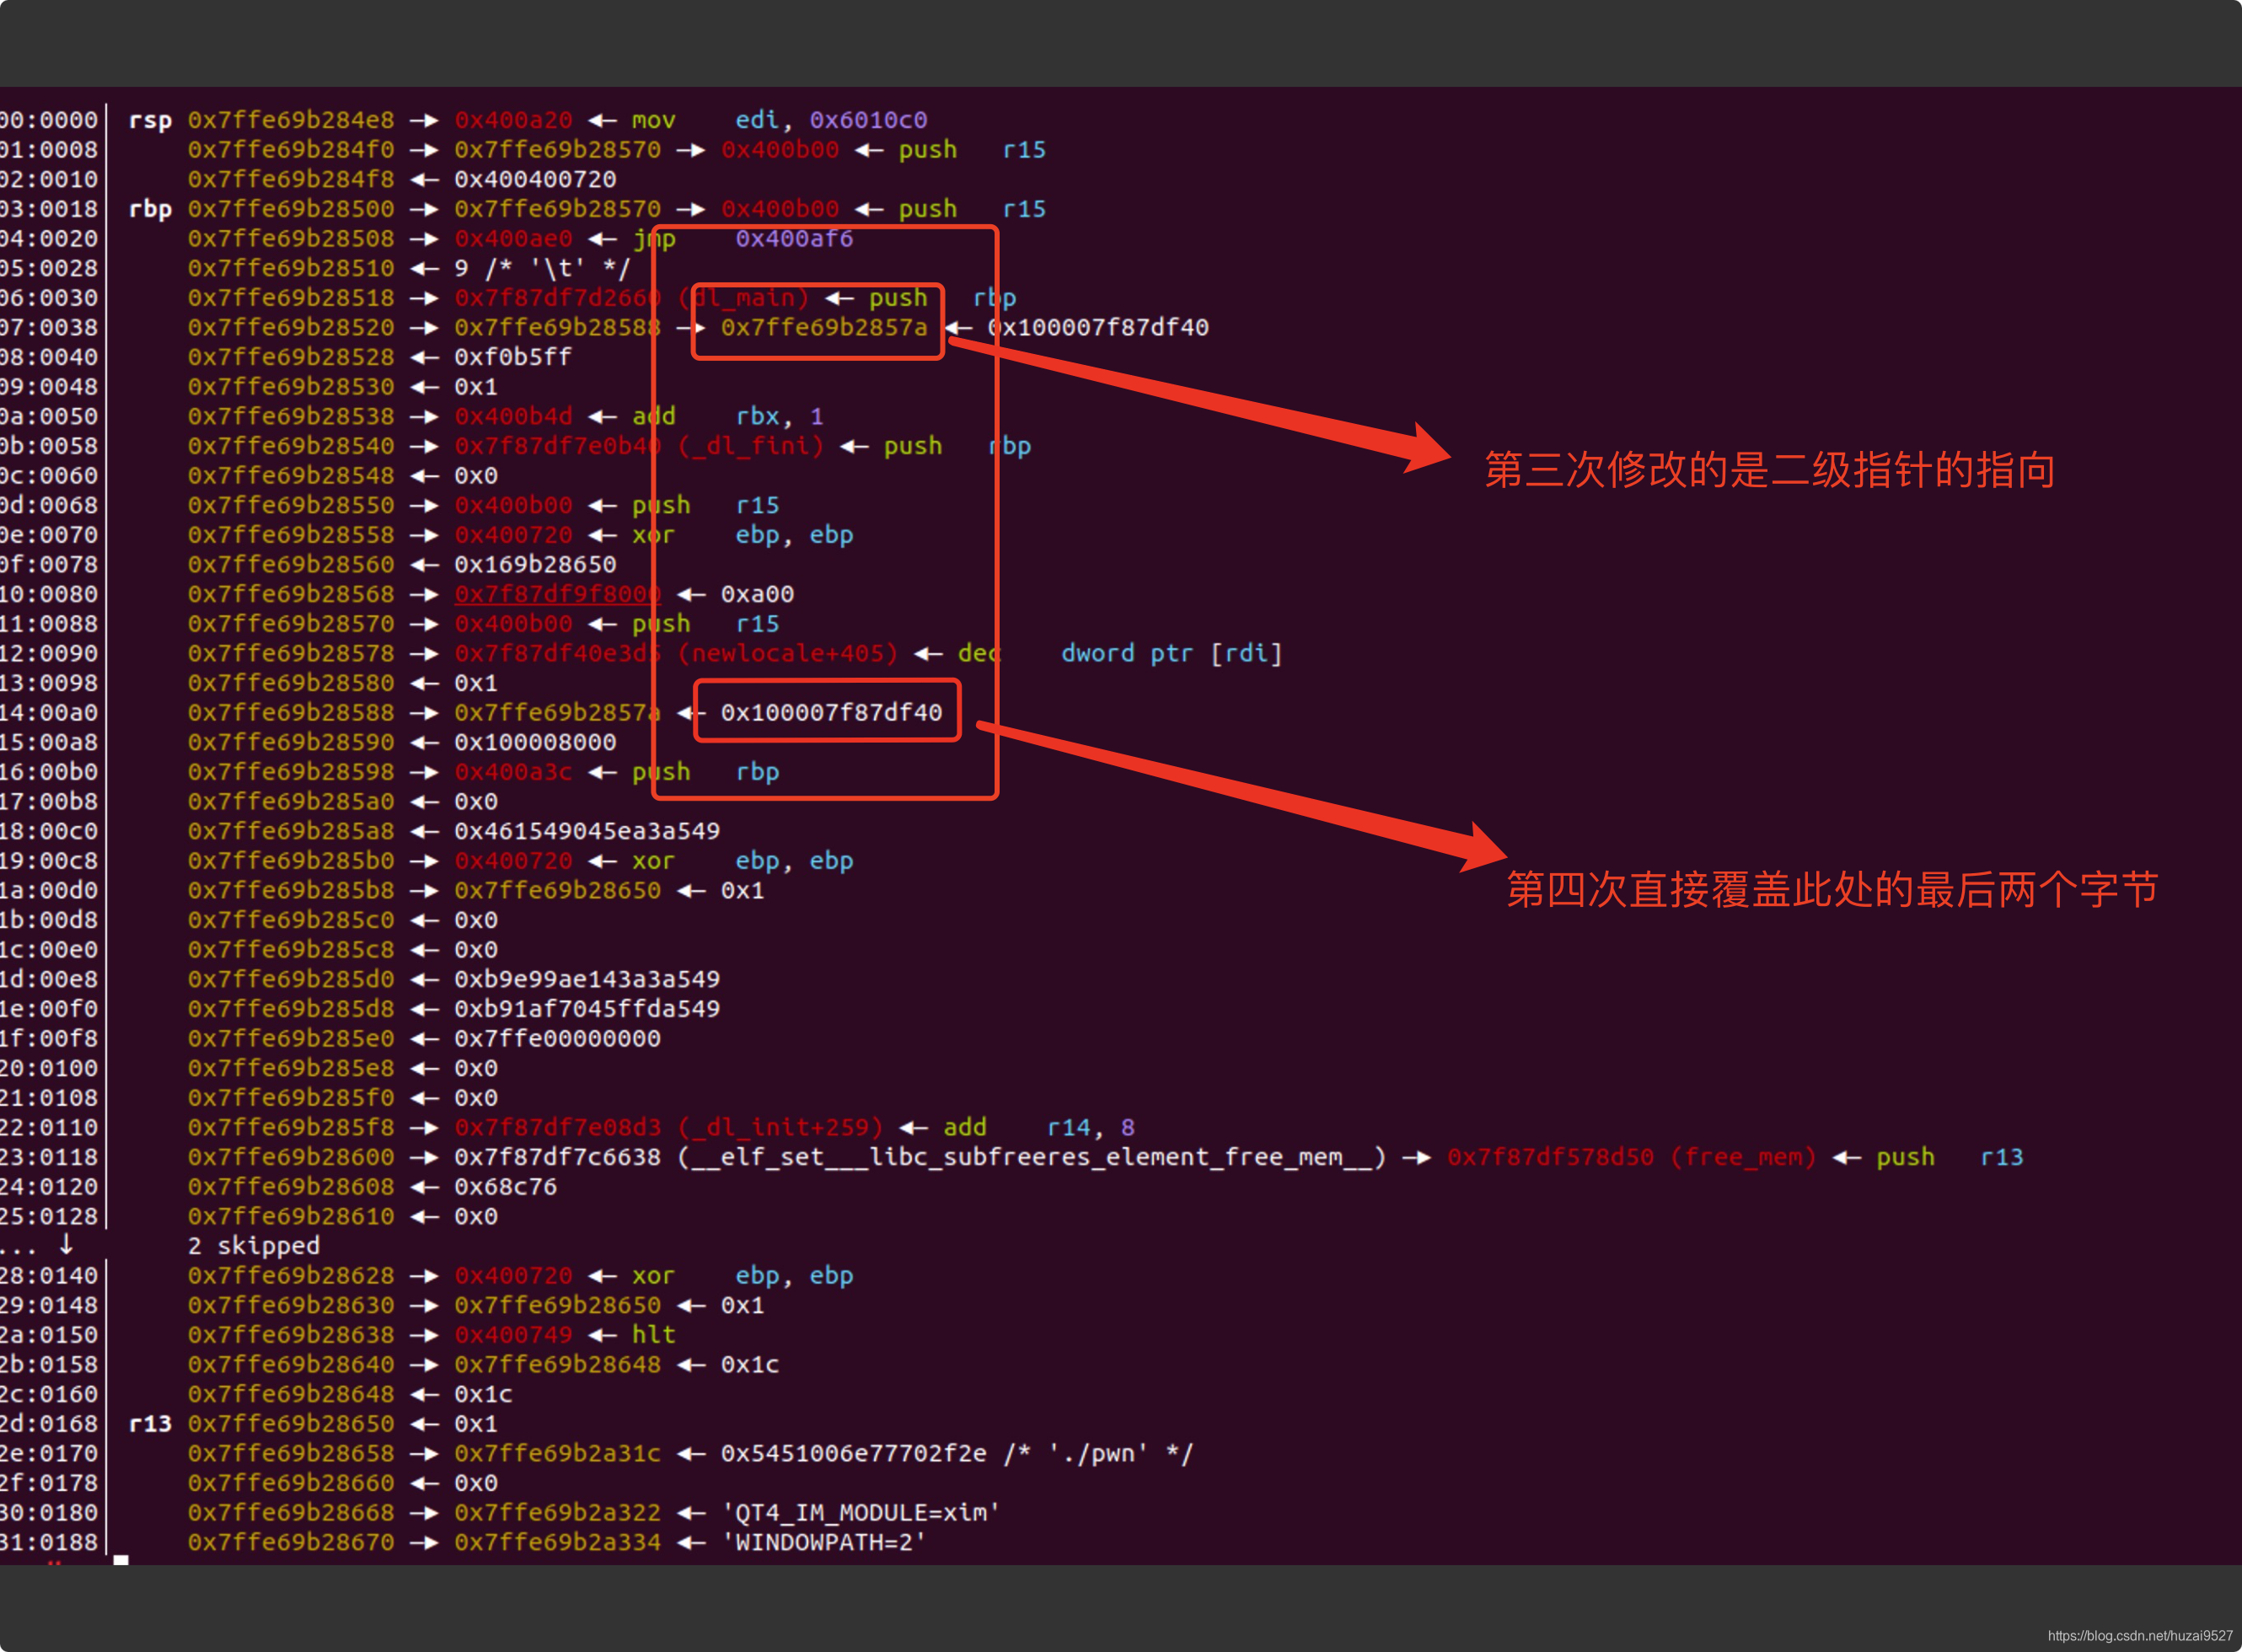Click stack address 0x7ffe69b28558
The image size is (2242, 1652).
coord(291,535)
